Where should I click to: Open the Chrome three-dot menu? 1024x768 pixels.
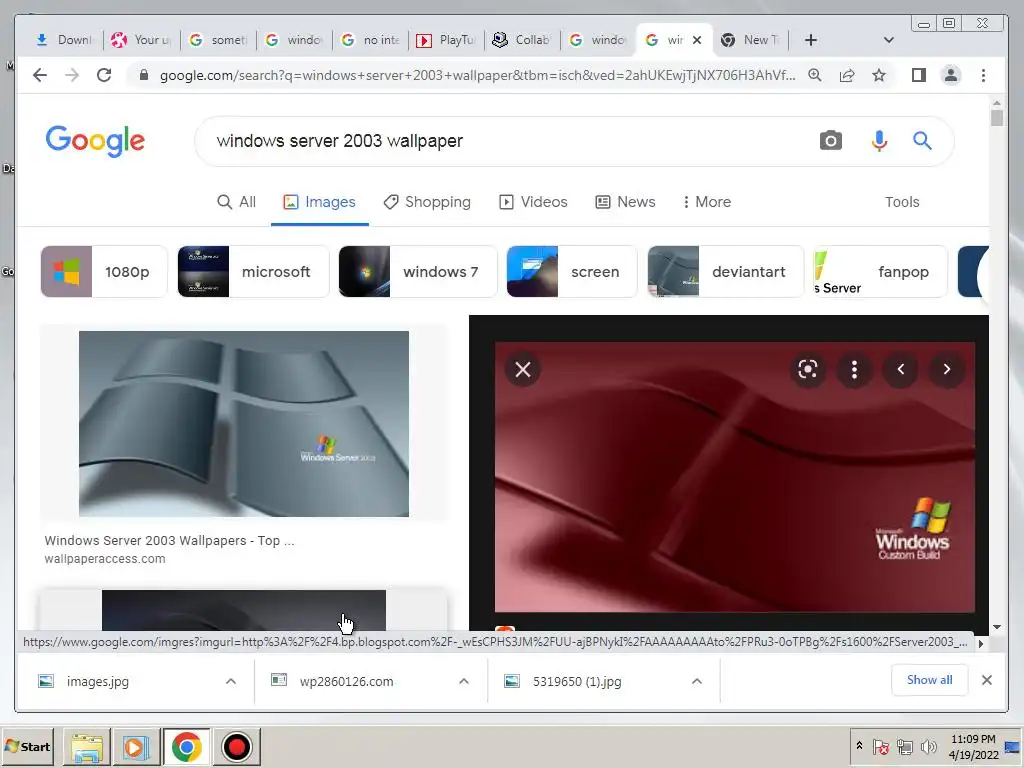pyautogui.click(x=984, y=75)
